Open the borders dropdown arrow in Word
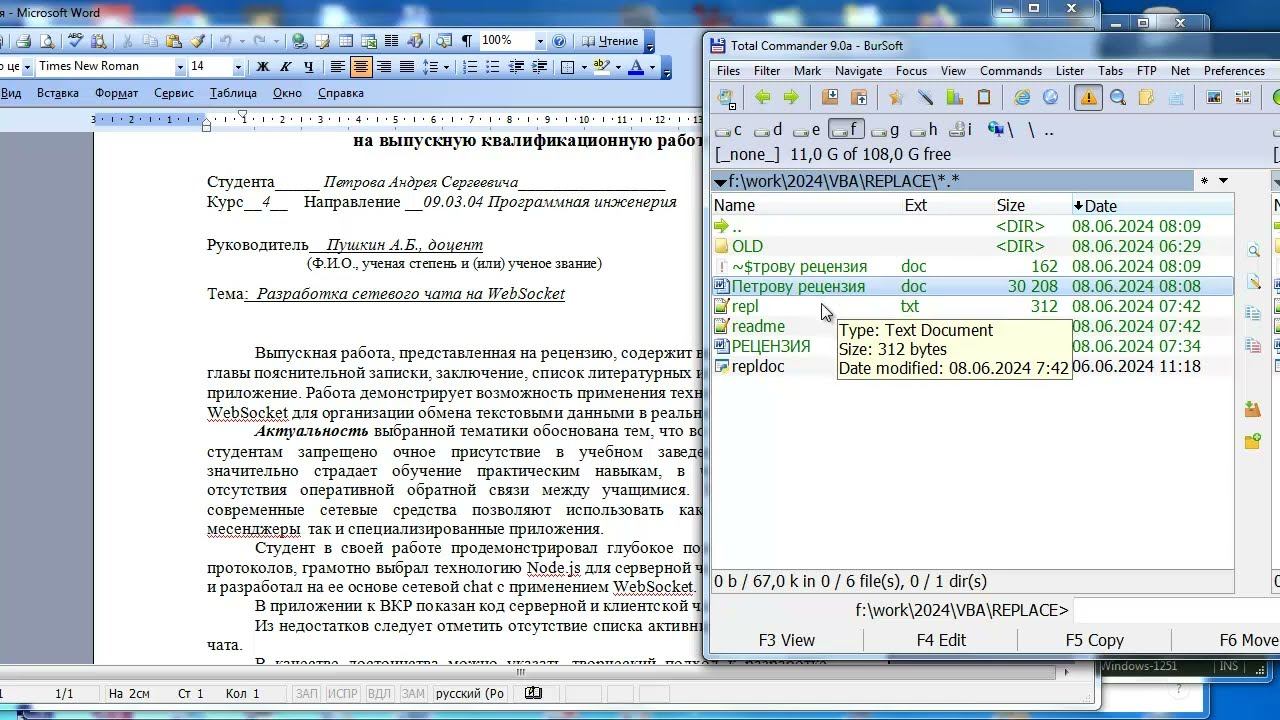 click(x=583, y=67)
